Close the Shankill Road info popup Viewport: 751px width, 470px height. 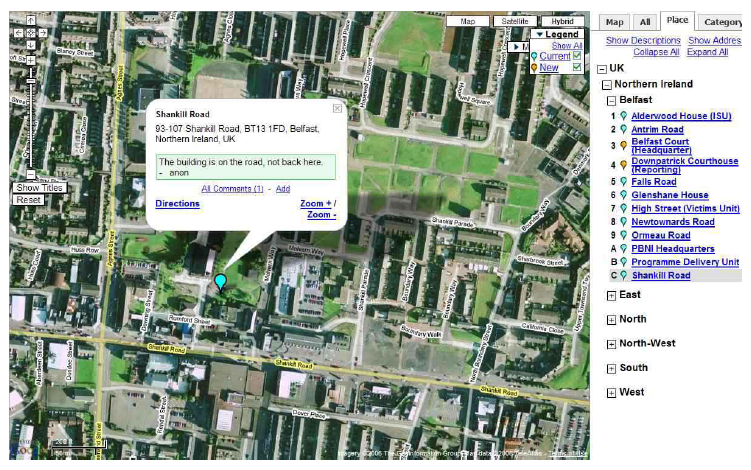tap(337, 108)
